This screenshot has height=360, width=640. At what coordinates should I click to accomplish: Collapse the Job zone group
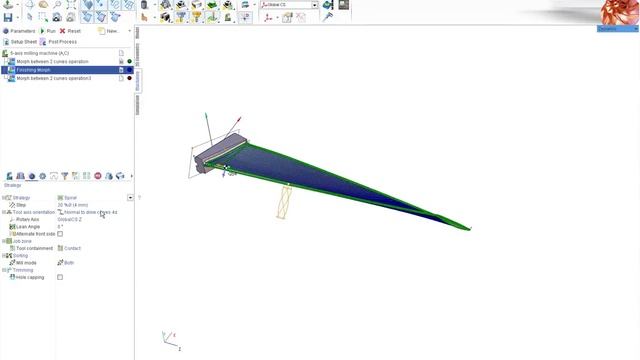click(4, 241)
